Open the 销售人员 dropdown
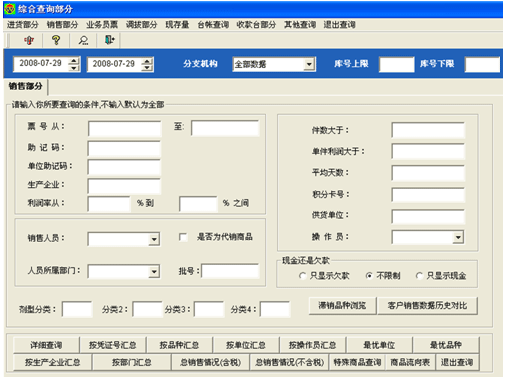 point(154,239)
